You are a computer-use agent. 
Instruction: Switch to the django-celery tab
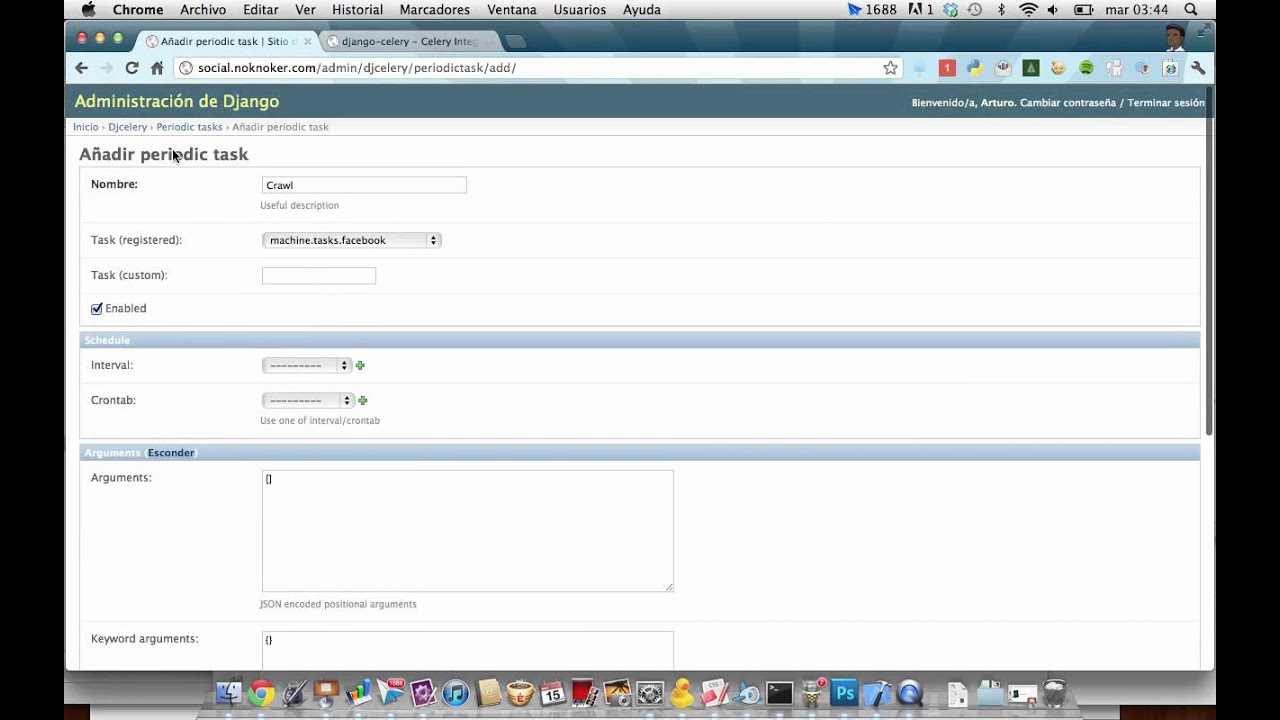(410, 41)
